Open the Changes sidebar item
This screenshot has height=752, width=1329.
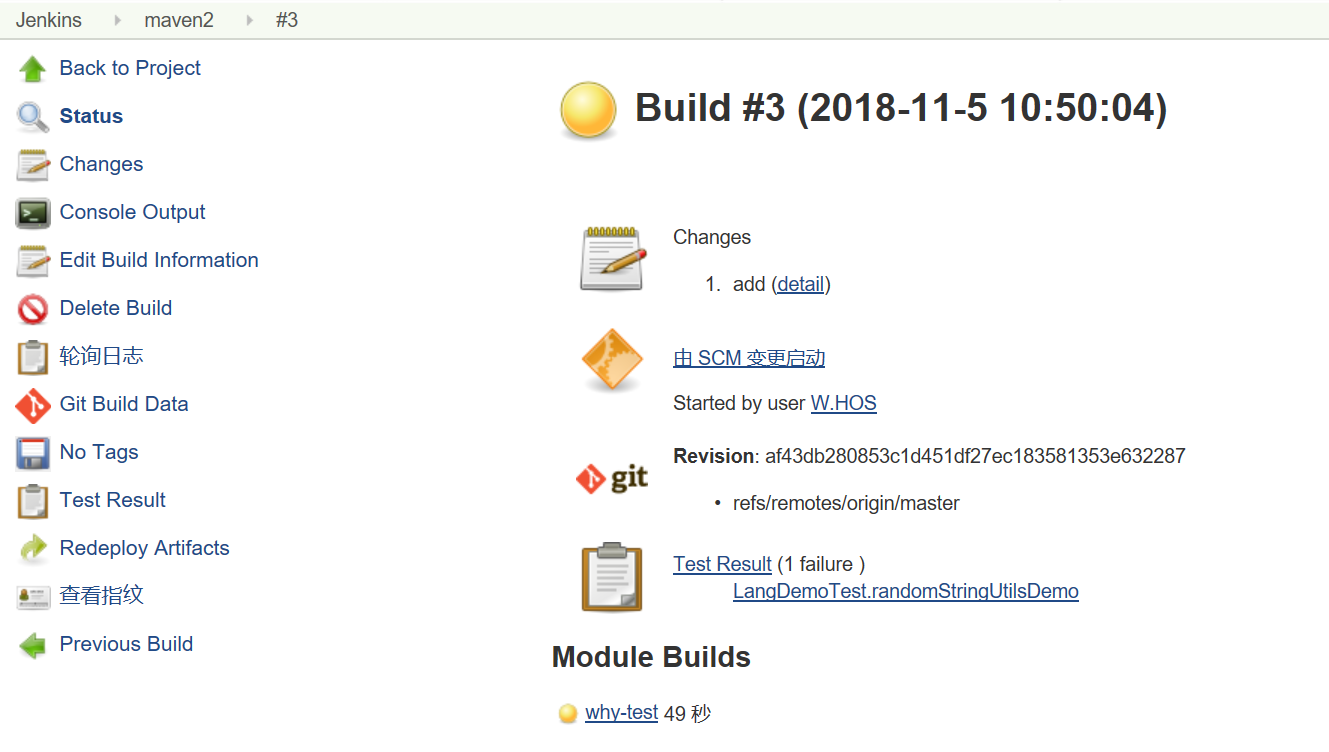point(101,164)
